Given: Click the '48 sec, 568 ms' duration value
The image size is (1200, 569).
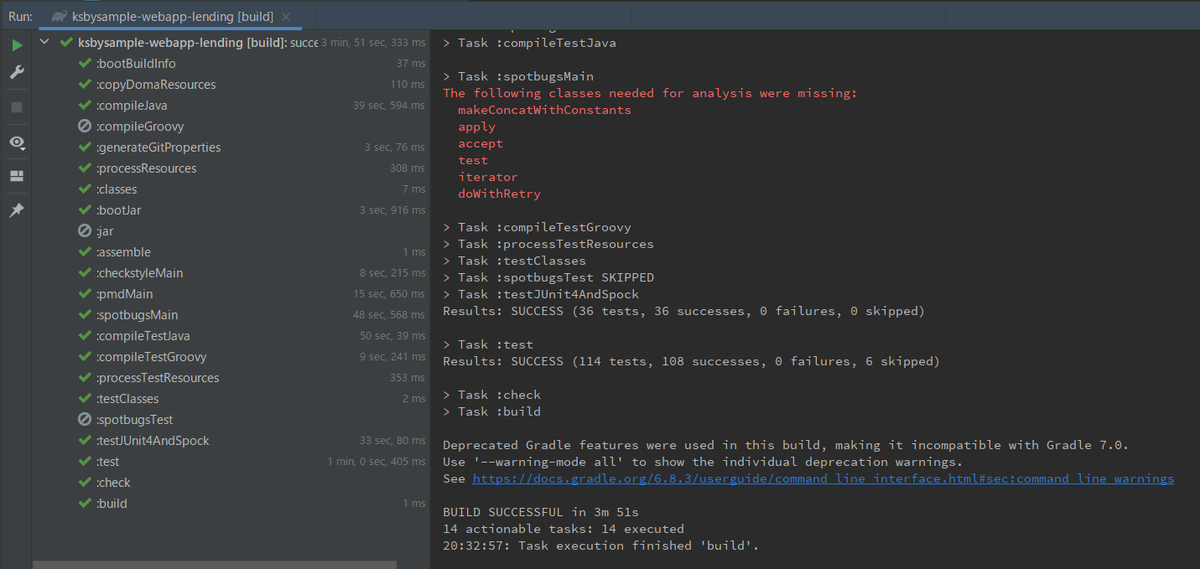Looking at the screenshot, I should click(390, 315).
